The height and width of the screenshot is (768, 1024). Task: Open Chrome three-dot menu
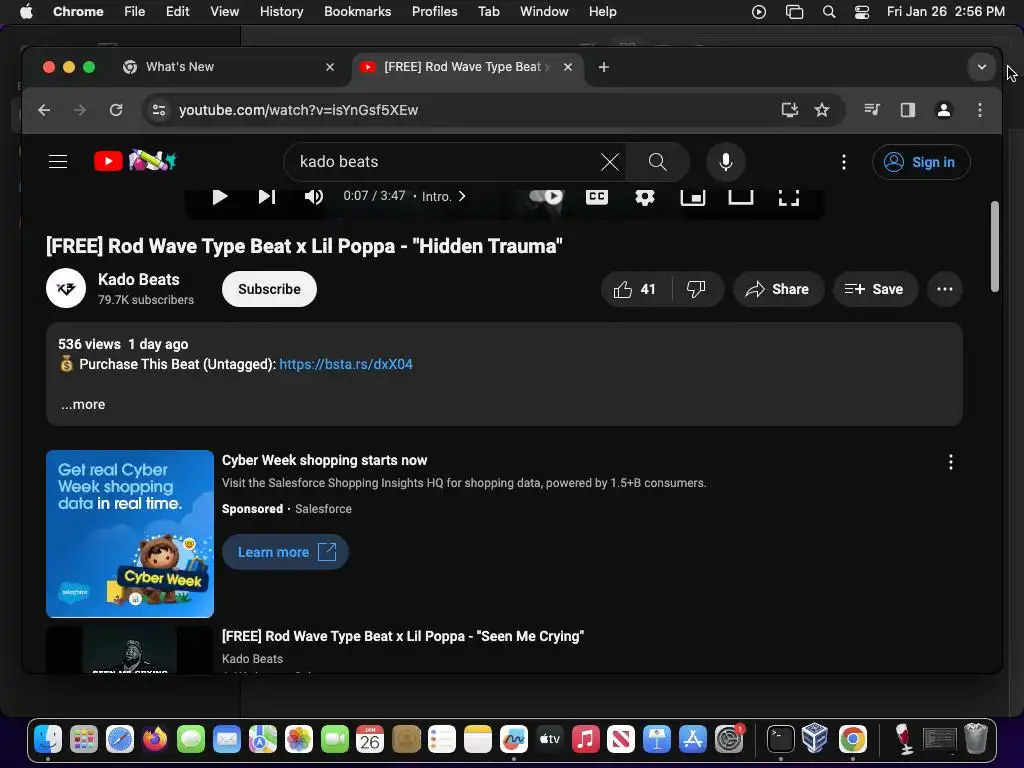(979, 110)
